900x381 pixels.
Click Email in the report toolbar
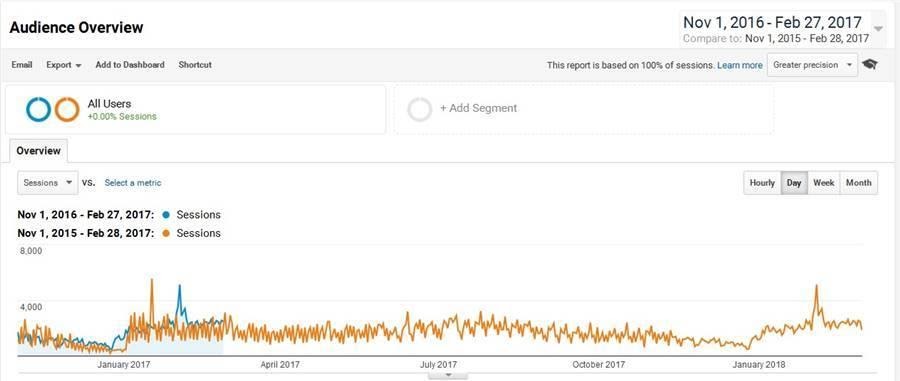pos(22,65)
